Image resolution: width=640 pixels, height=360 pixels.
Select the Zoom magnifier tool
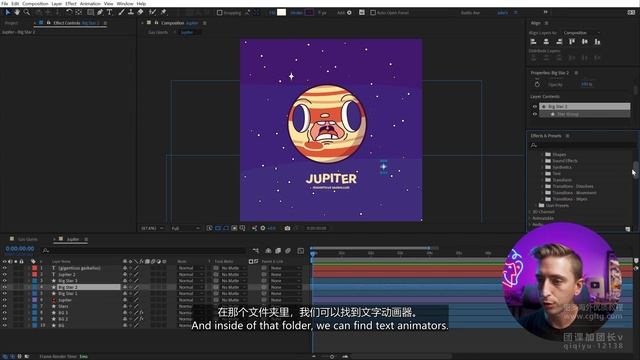[27, 13]
